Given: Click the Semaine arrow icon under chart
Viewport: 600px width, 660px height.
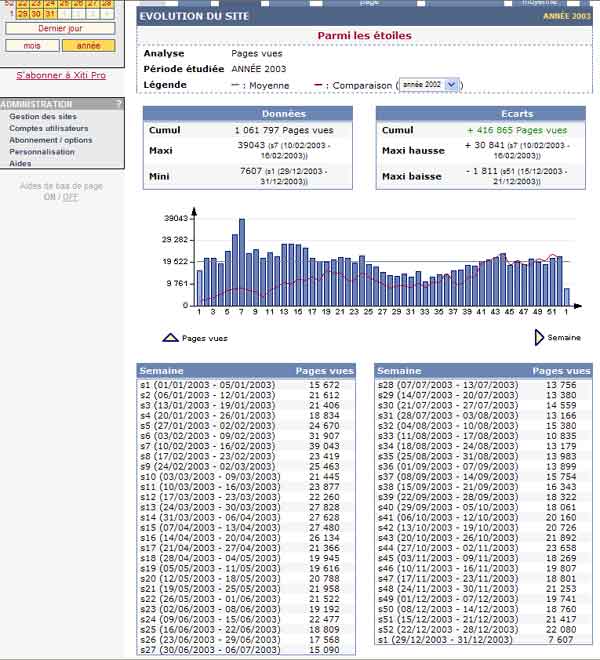Looking at the screenshot, I should (x=539, y=338).
